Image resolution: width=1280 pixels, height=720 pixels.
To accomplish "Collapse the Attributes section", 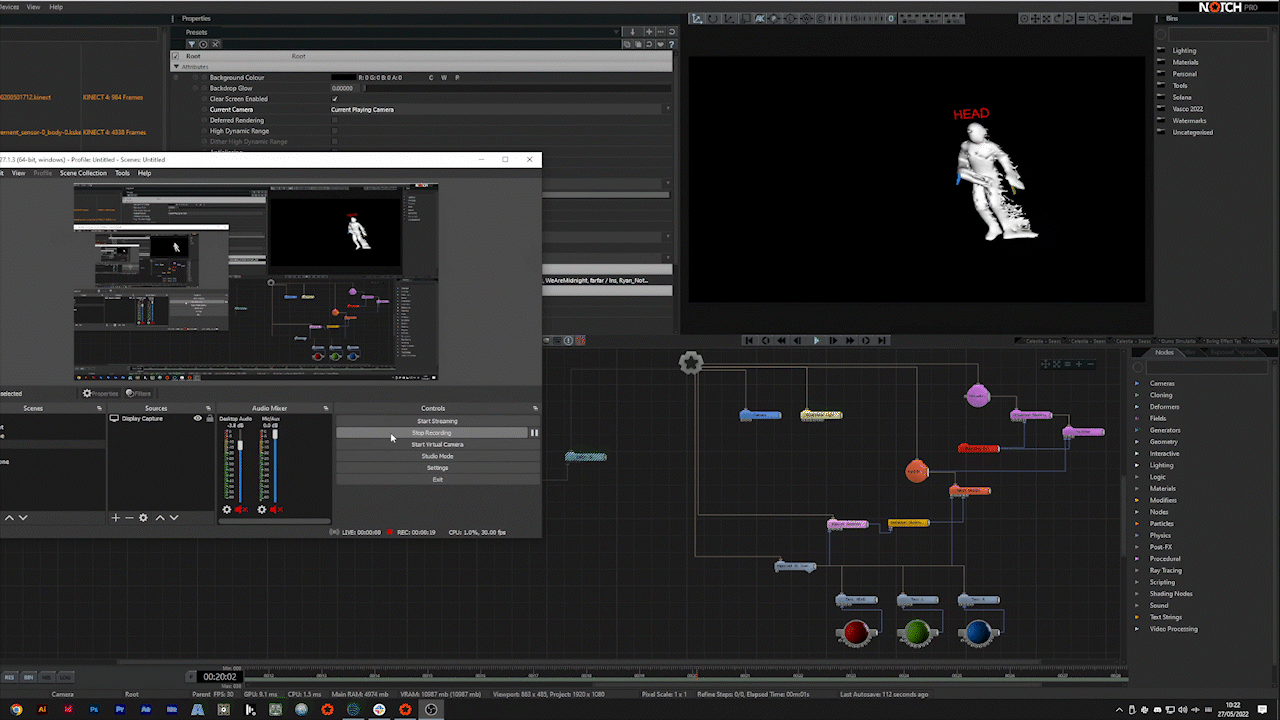I will pyautogui.click(x=176, y=67).
